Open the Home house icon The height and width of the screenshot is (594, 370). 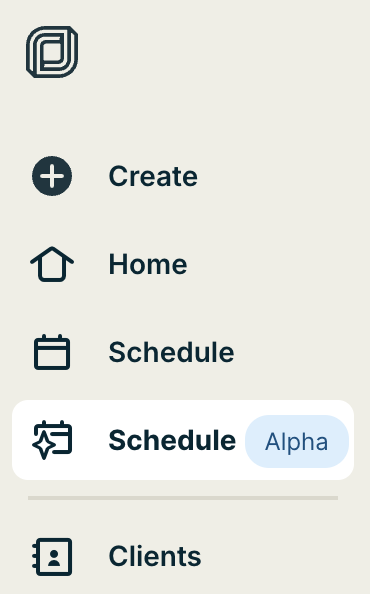click(x=52, y=264)
